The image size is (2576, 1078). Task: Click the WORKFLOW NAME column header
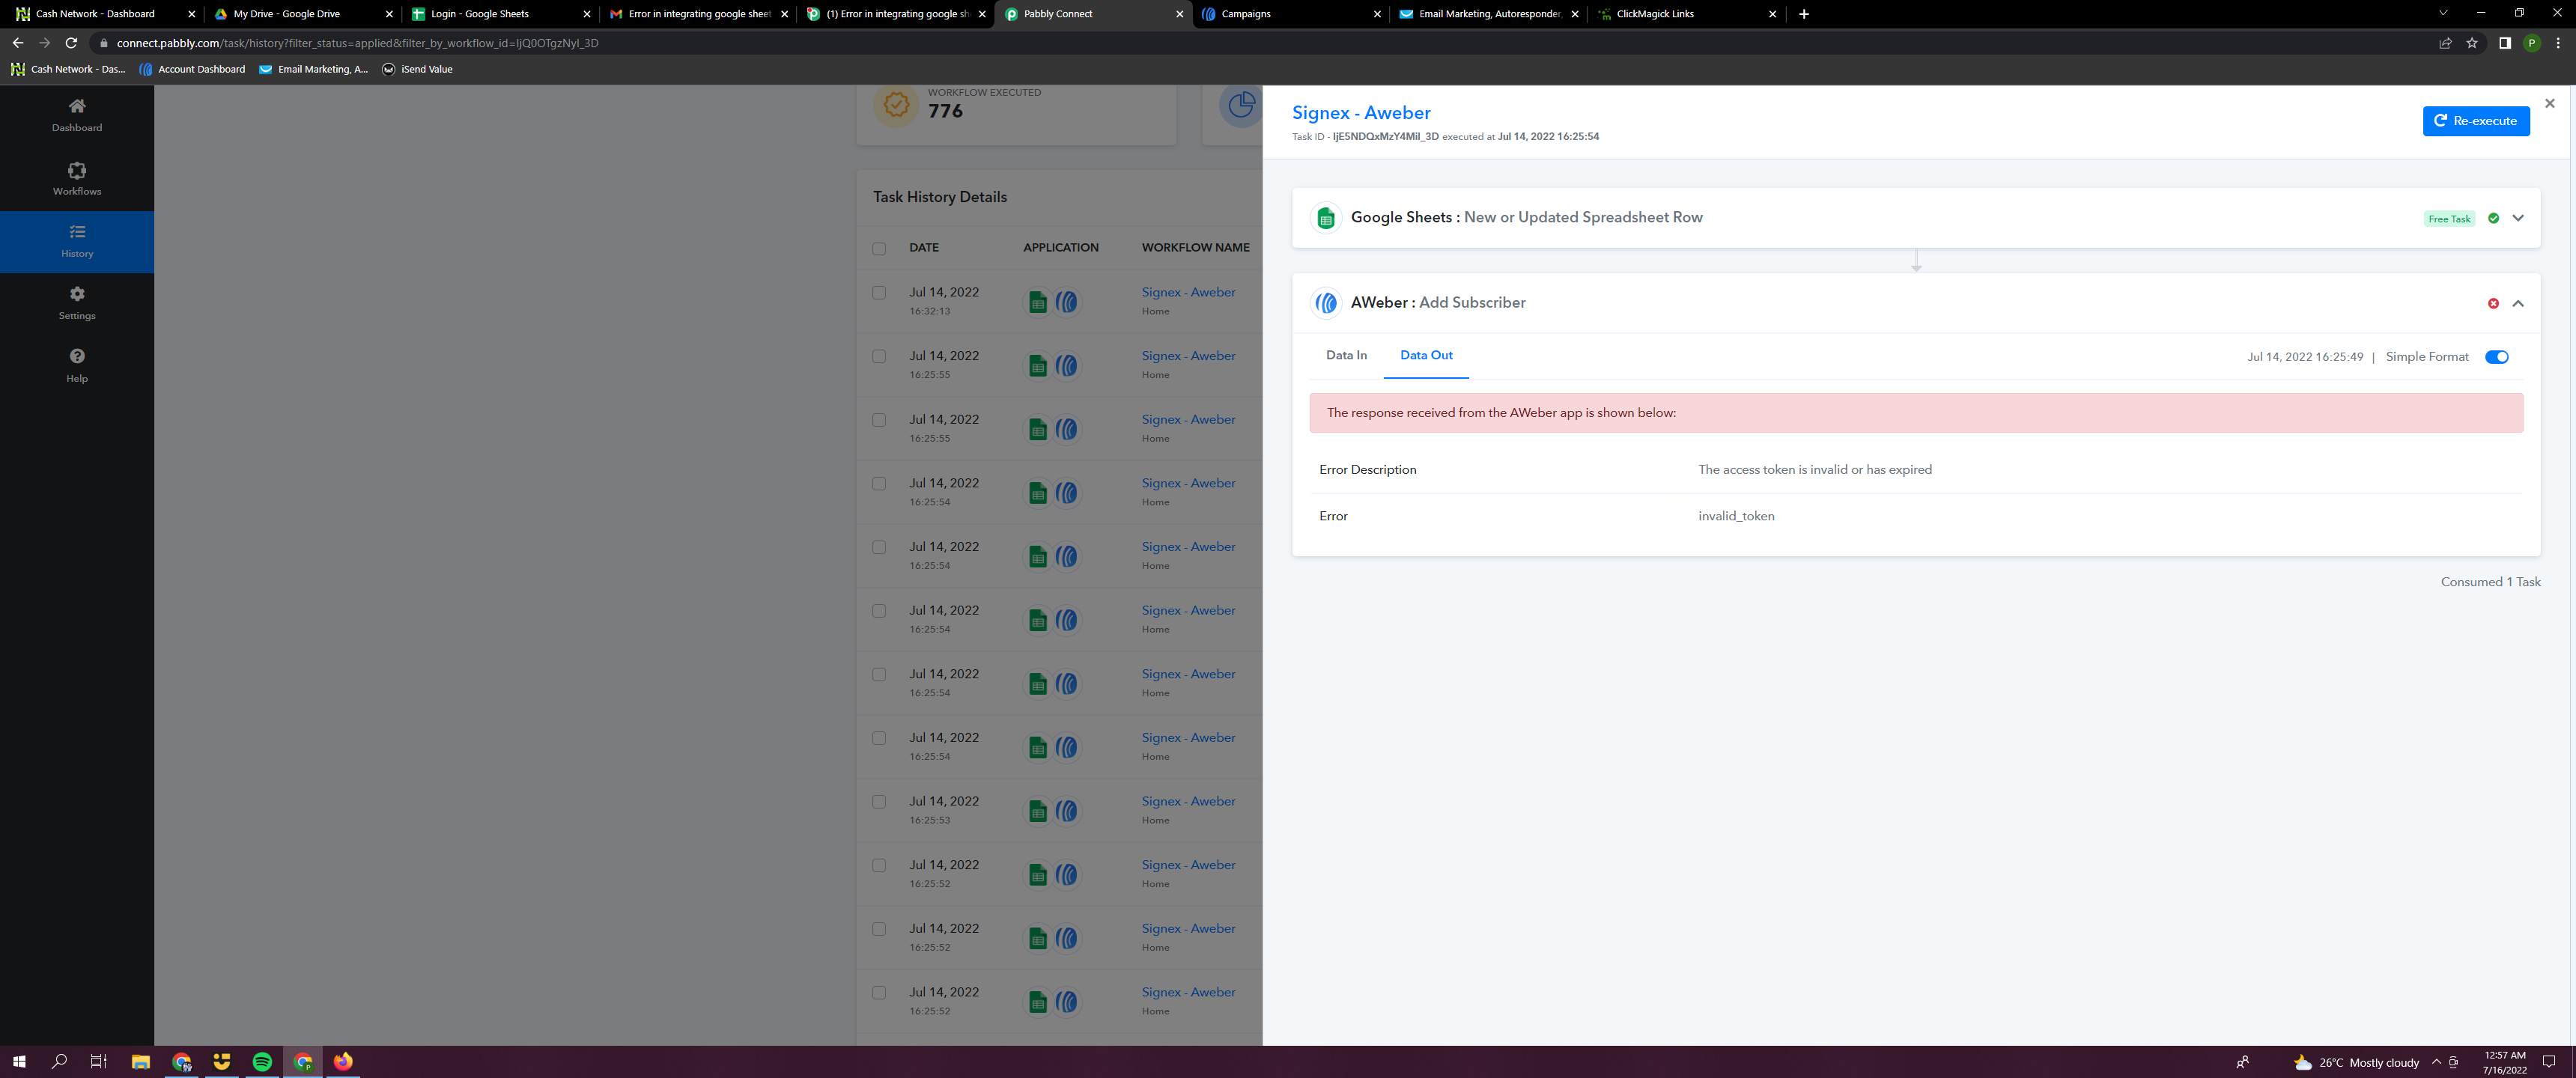point(1195,248)
